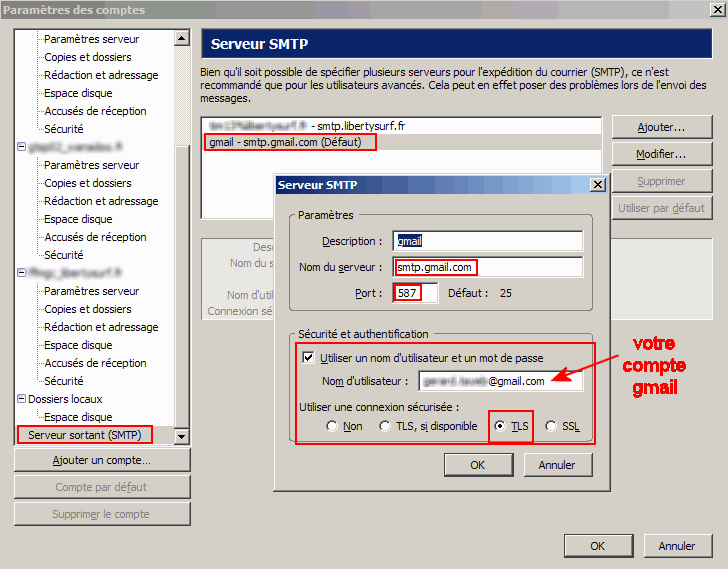The height and width of the screenshot is (569, 728).
Task: Choose the TLS radio button
Action: click(500, 426)
